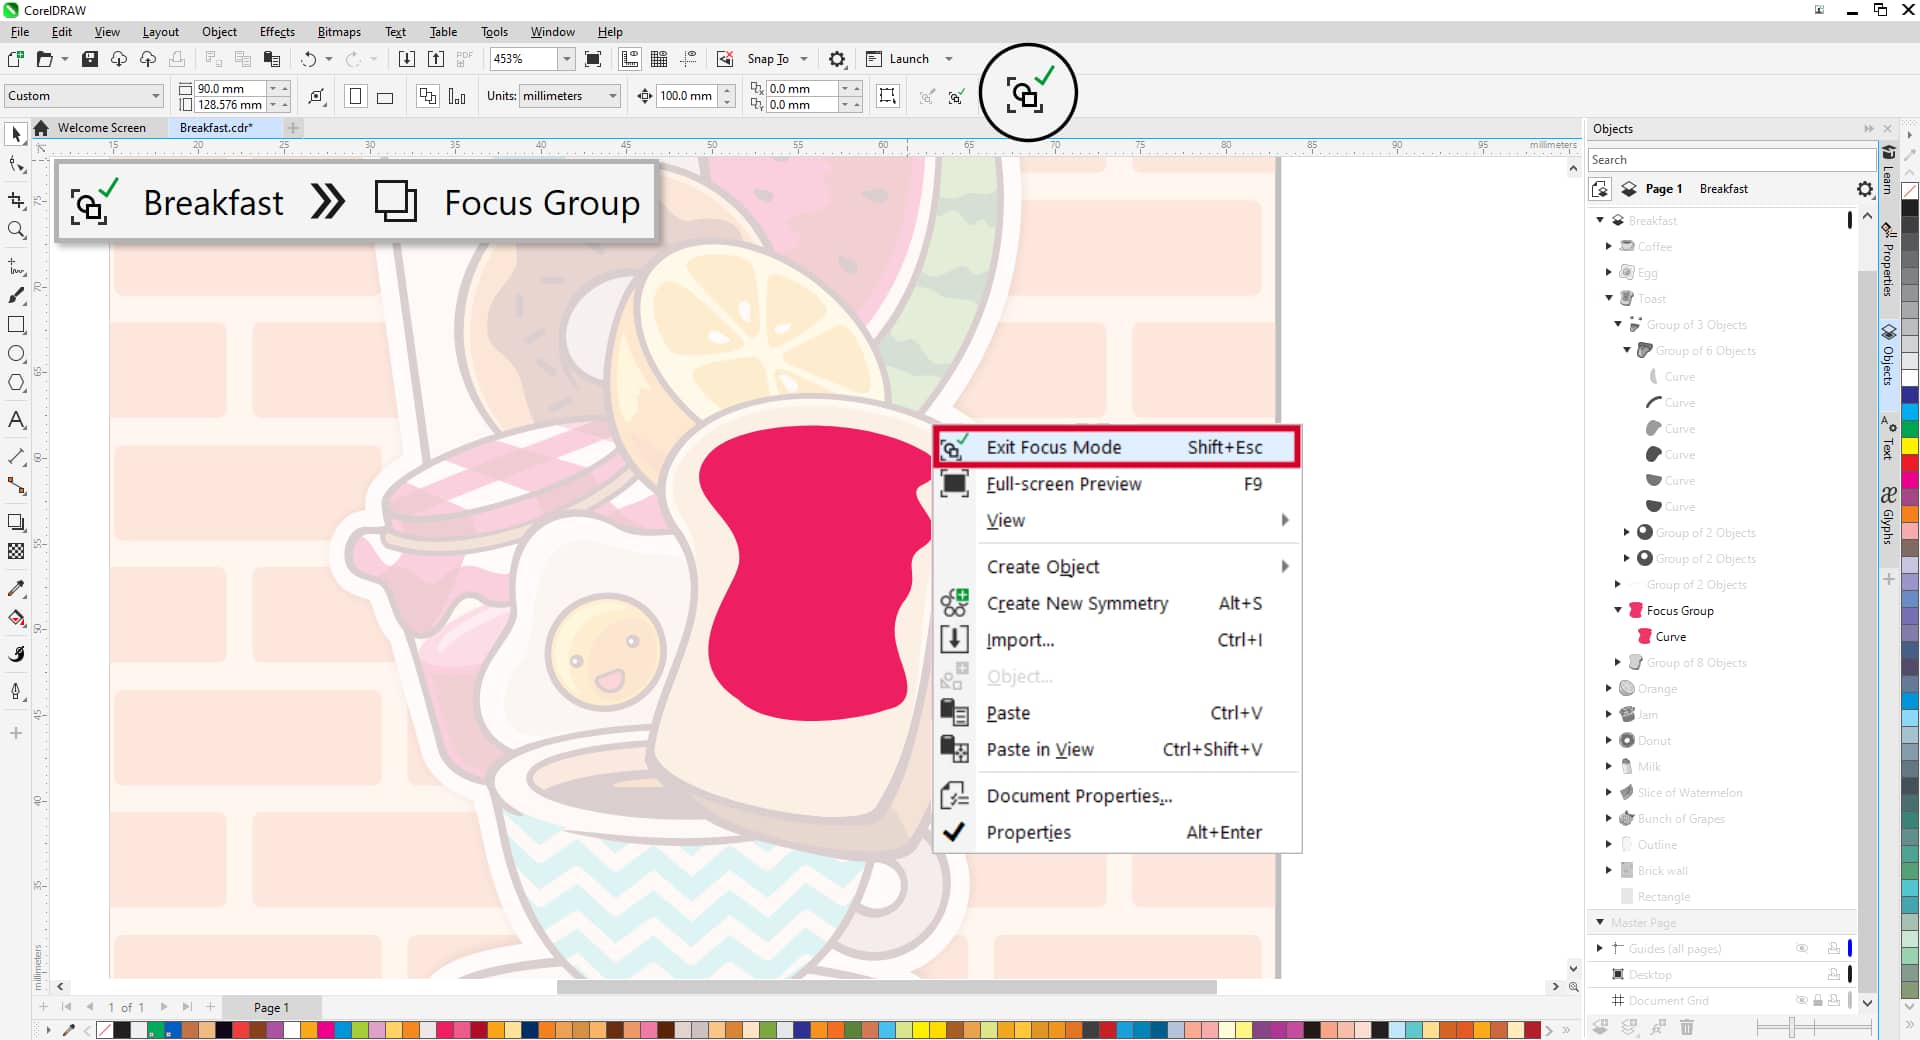Screen dimensions: 1920x1040
Task: Add a new document tab with plus
Action: pyautogui.click(x=293, y=128)
